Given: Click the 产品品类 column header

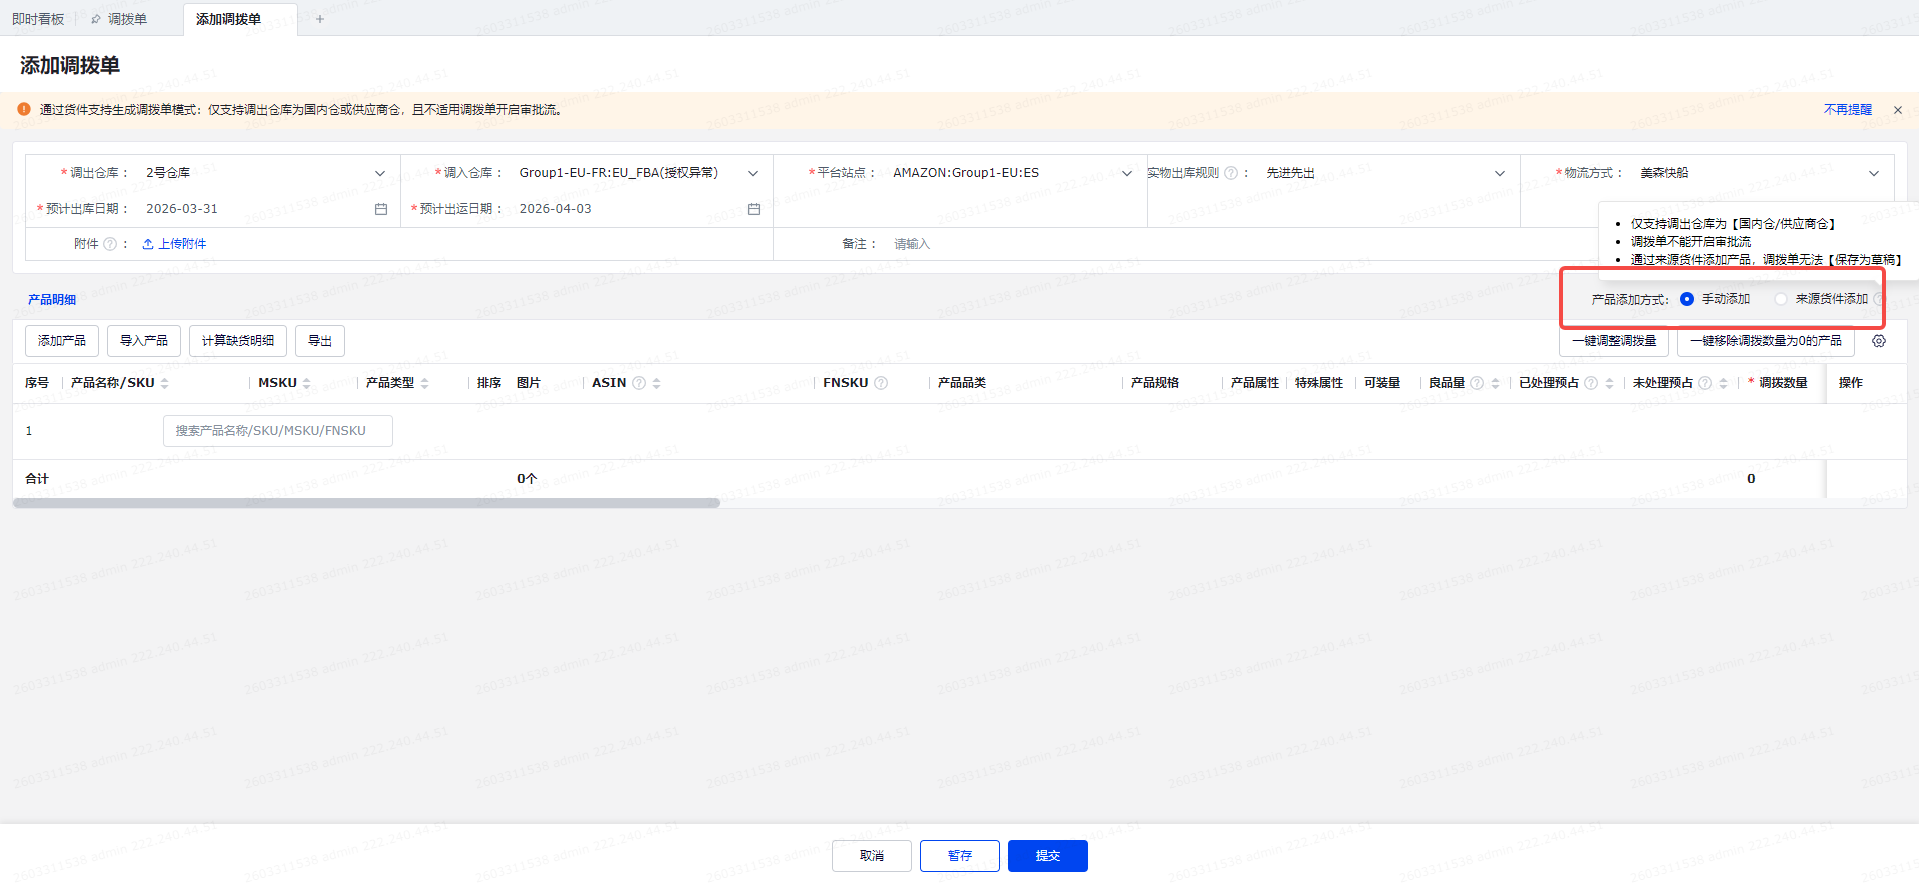Looking at the screenshot, I should (962, 383).
